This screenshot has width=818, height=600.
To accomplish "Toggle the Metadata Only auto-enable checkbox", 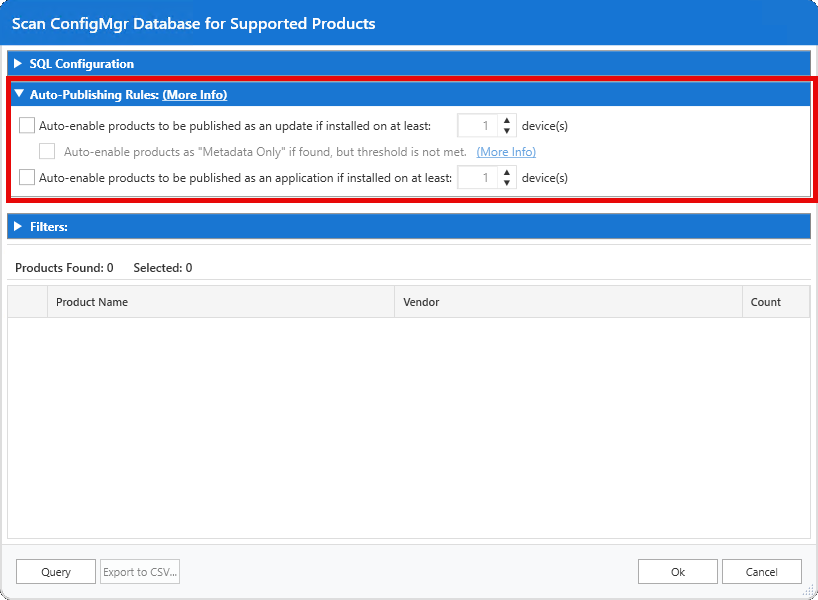I will point(47,152).
